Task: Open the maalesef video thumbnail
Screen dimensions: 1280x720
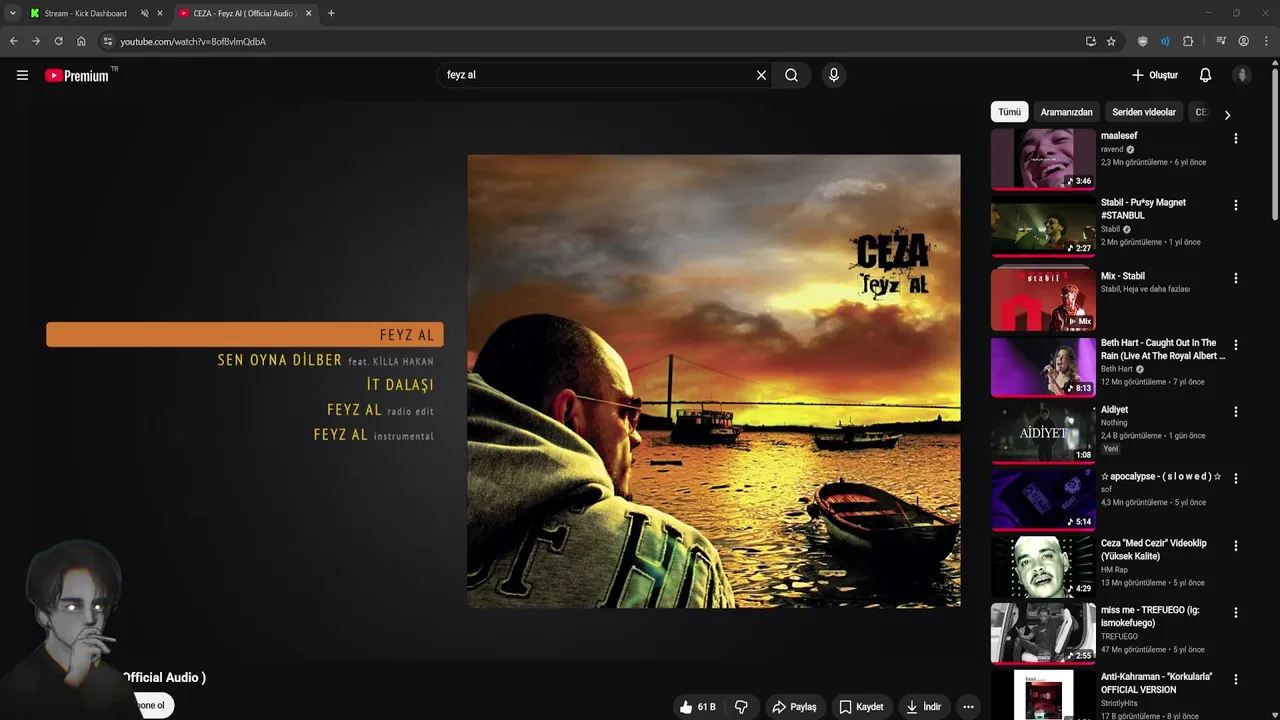Action: click(1043, 158)
